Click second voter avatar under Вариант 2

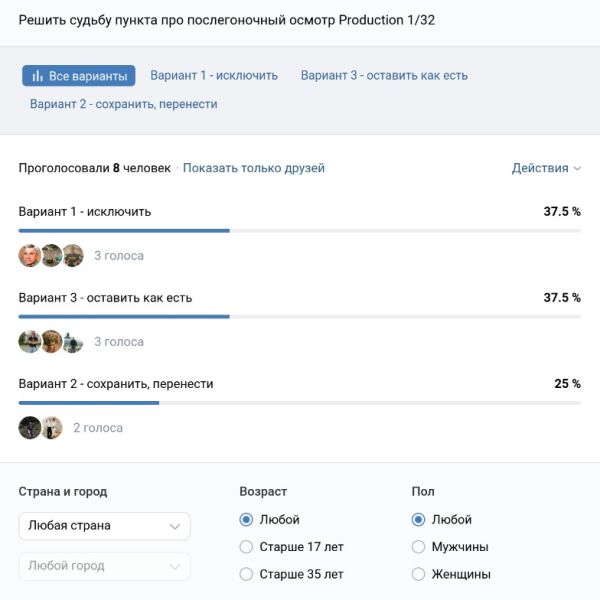(51, 427)
